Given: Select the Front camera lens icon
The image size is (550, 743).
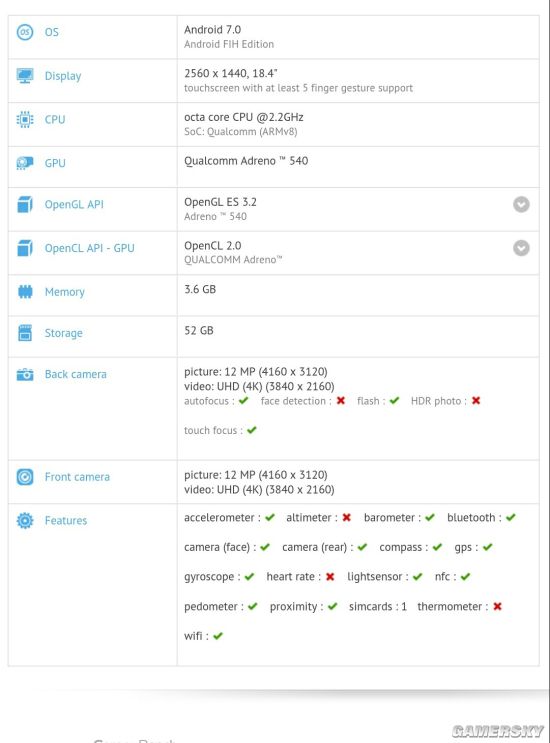Looking at the screenshot, I should [x=25, y=477].
